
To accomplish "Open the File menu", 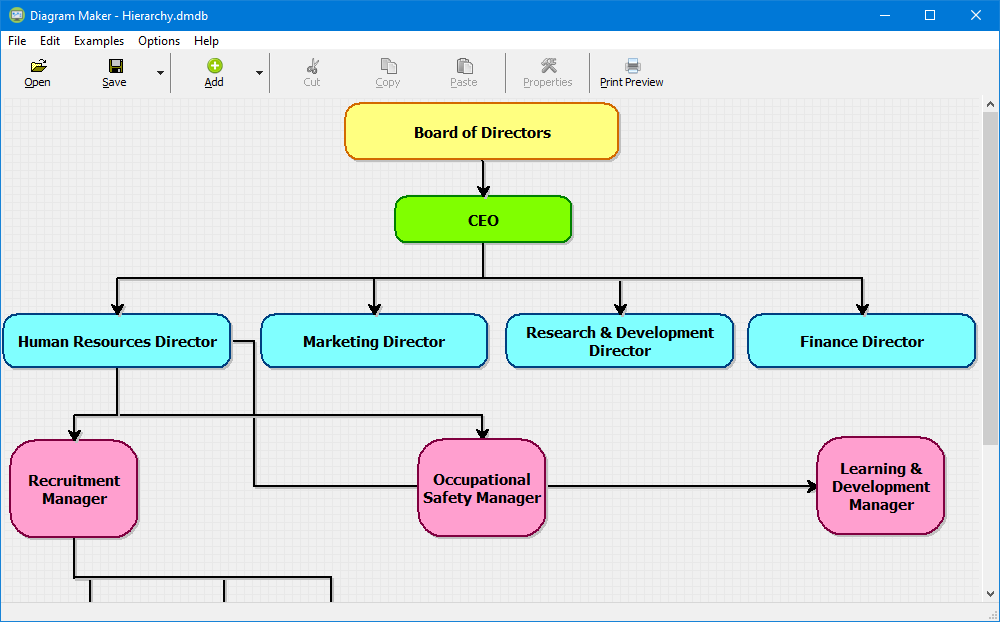I will coord(17,41).
